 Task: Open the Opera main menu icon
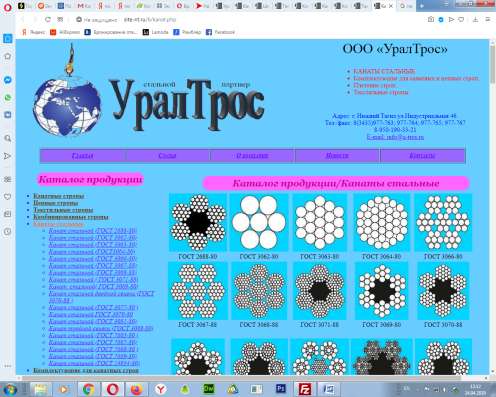(x=7, y=7)
